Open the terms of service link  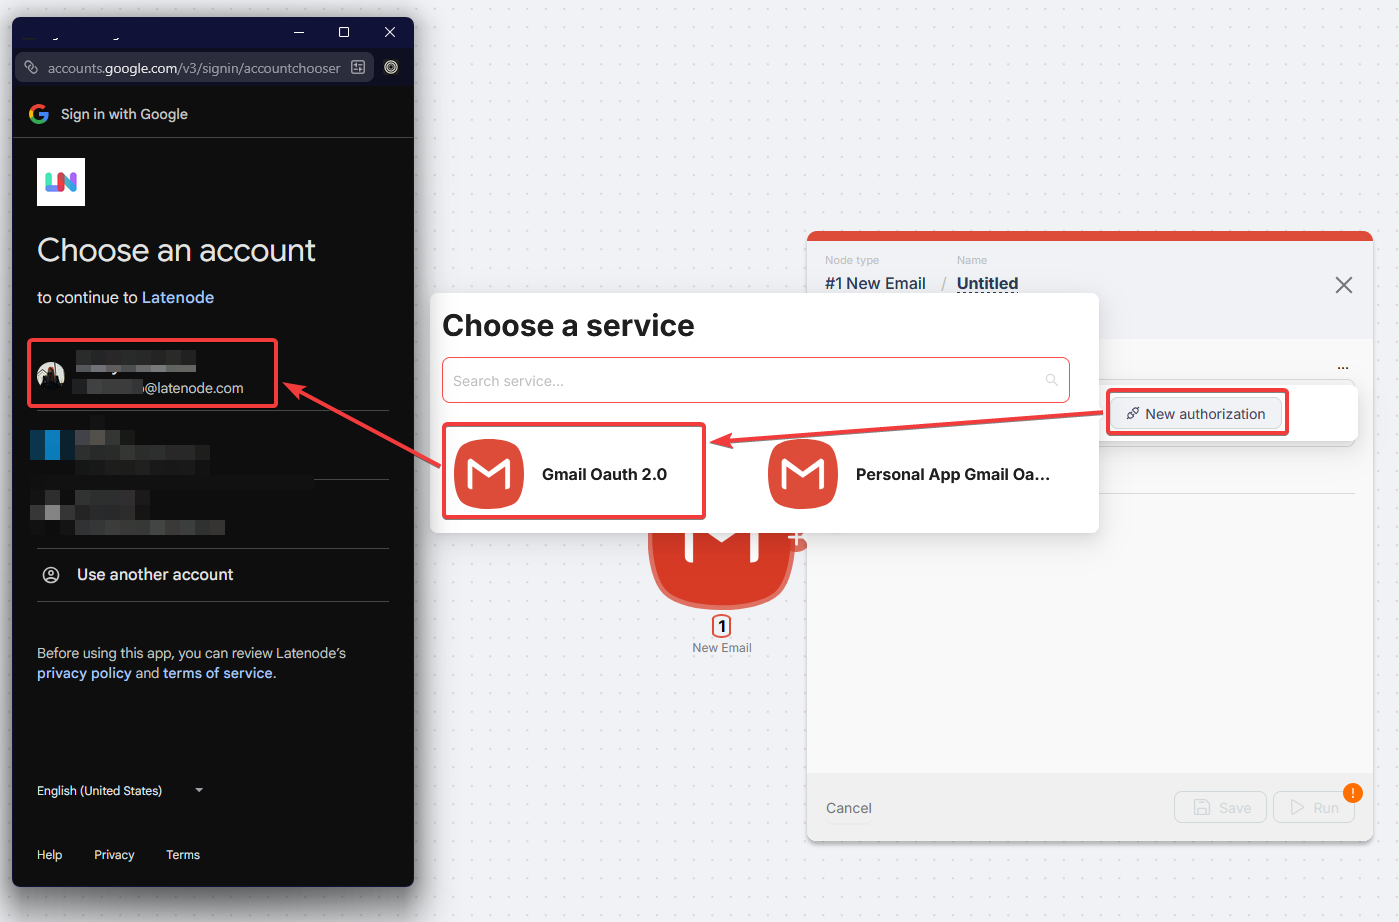(x=217, y=672)
